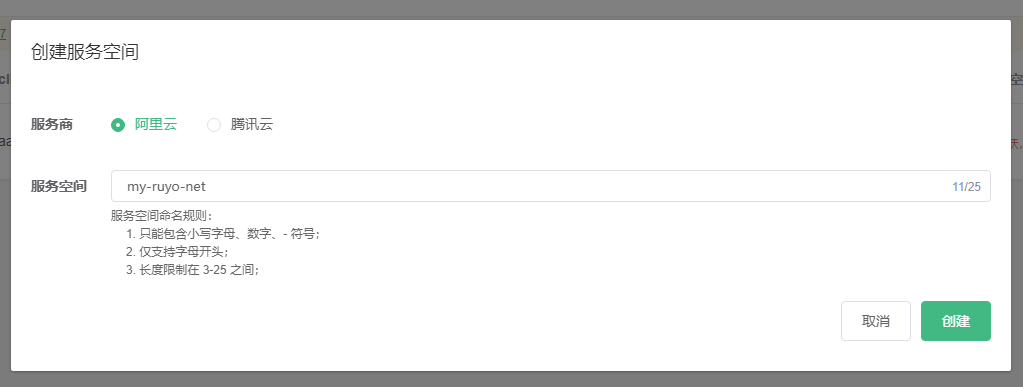Click the red text at right edge
This screenshot has height=387, width=1023.
(x=1017, y=143)
